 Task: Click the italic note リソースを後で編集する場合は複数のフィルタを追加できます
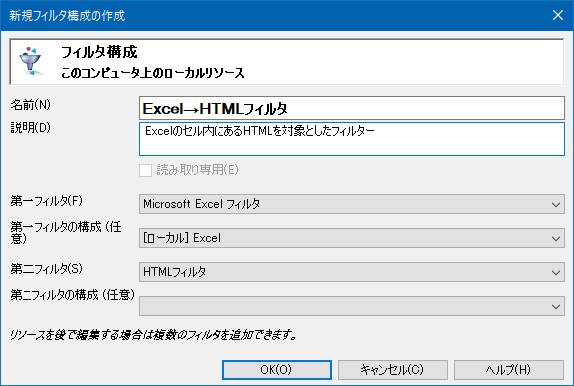pos(153,335)
